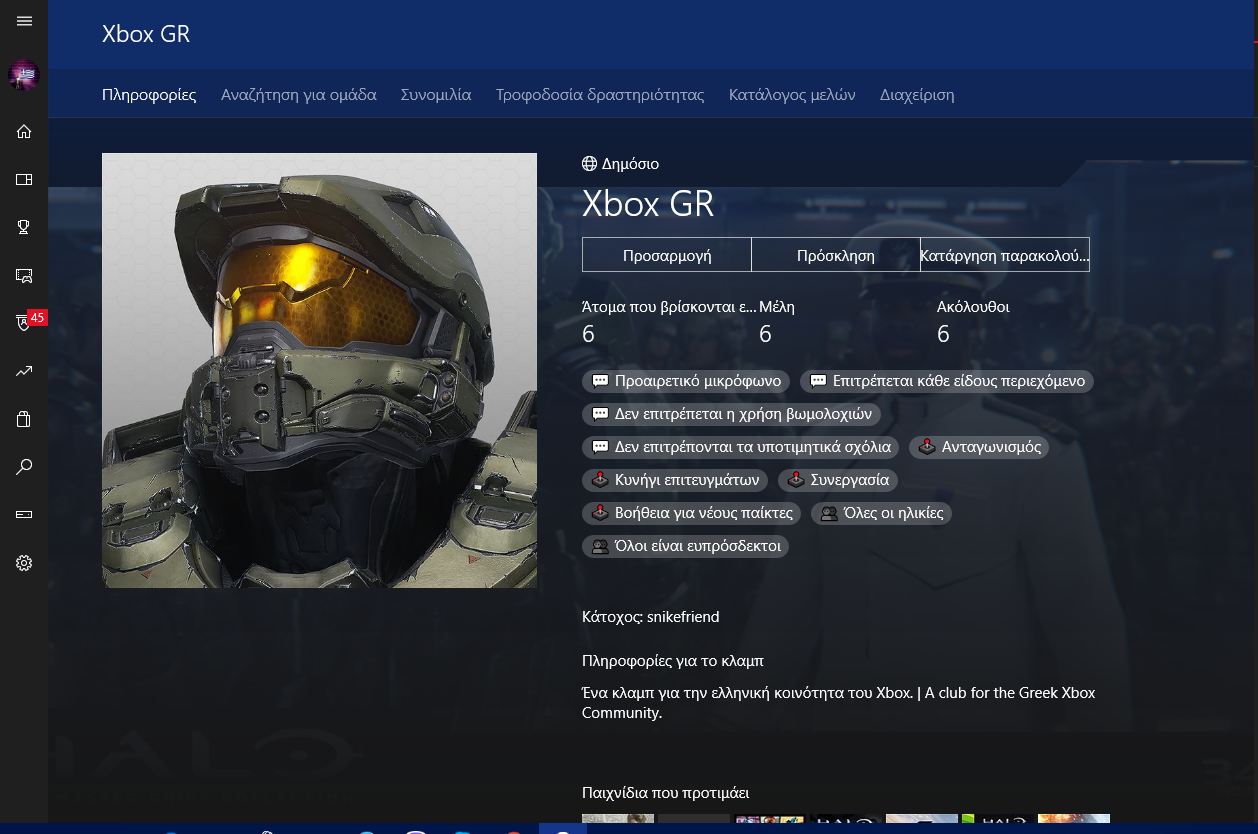The width and height of the screenshot is (1258, 834).
Task: Select the Όλοι είναι ευπρόσδεκτοι tag
Action: (x=685, y=546)
